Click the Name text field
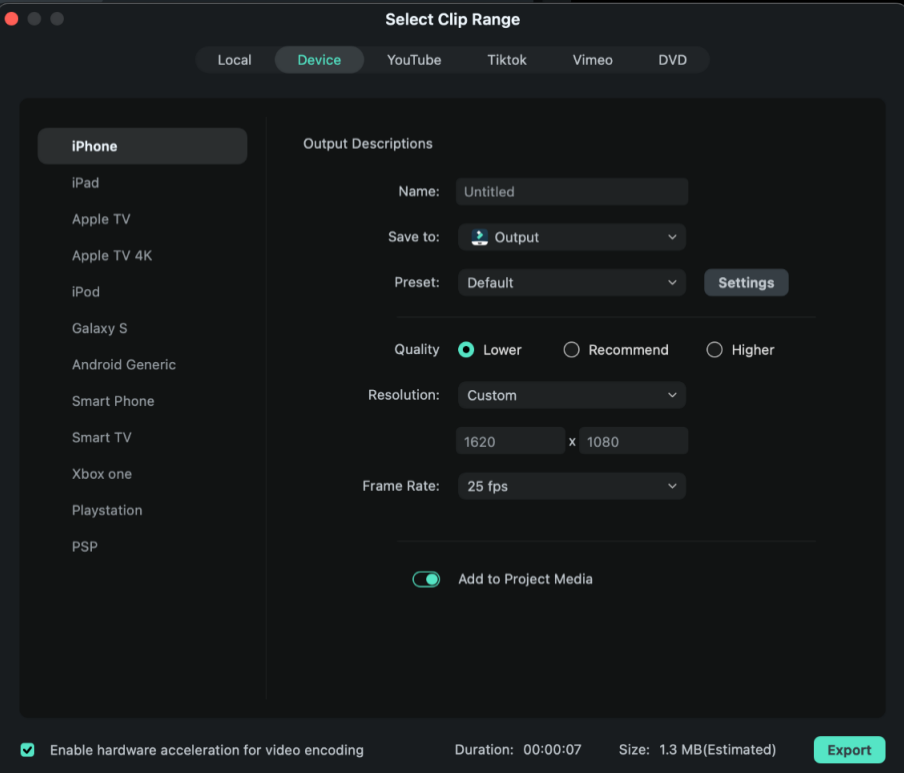The image size is (904, 774). coord(572,192)
